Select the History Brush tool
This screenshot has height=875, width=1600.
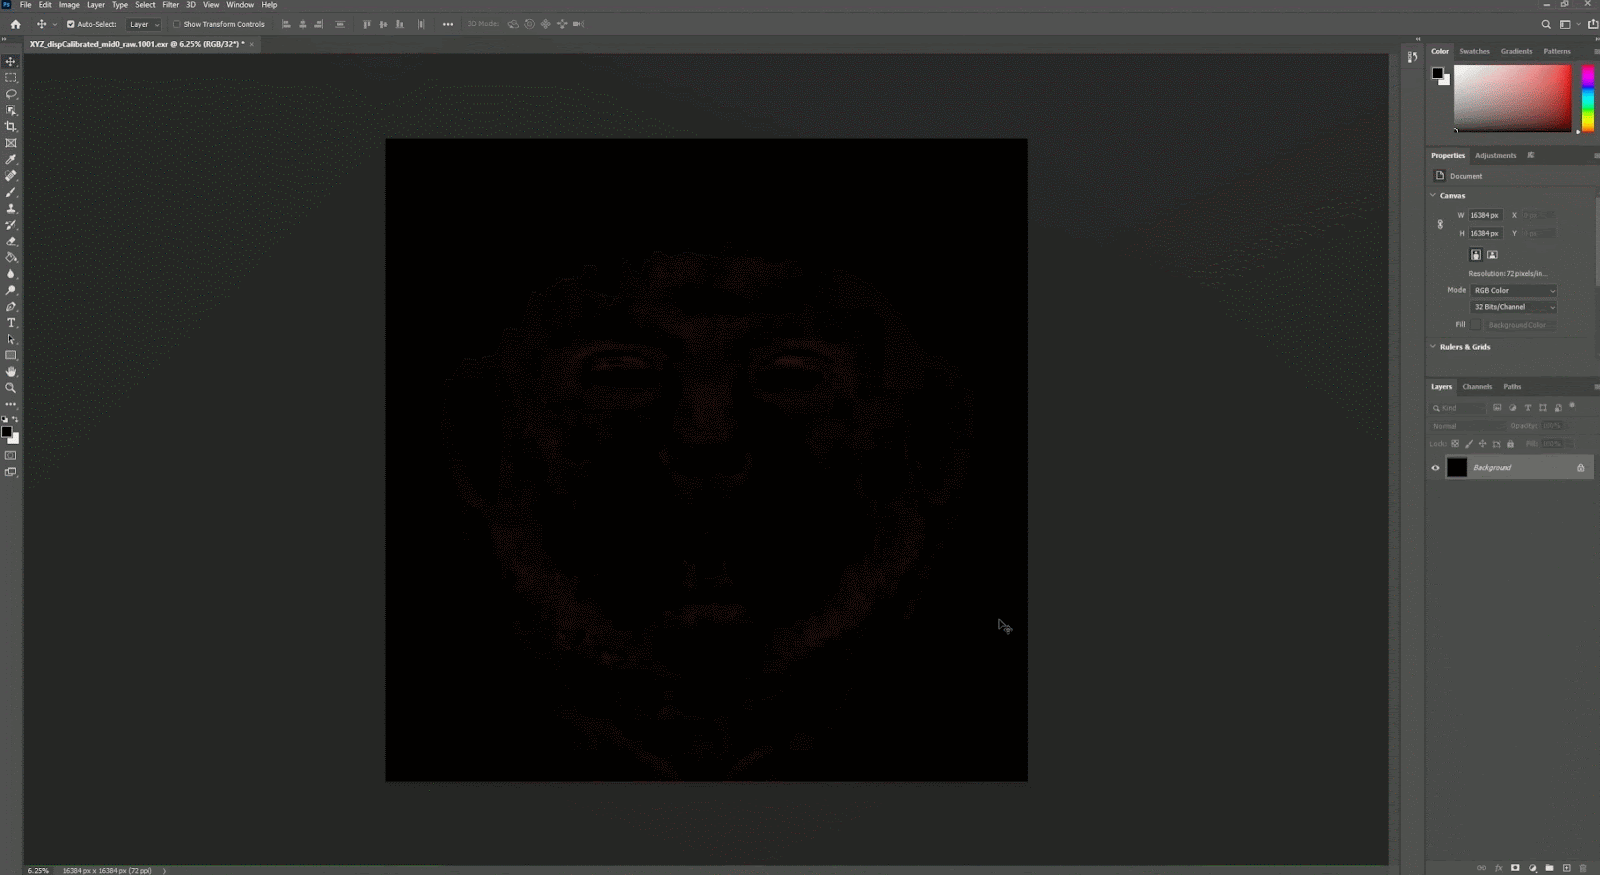(11, 224)
